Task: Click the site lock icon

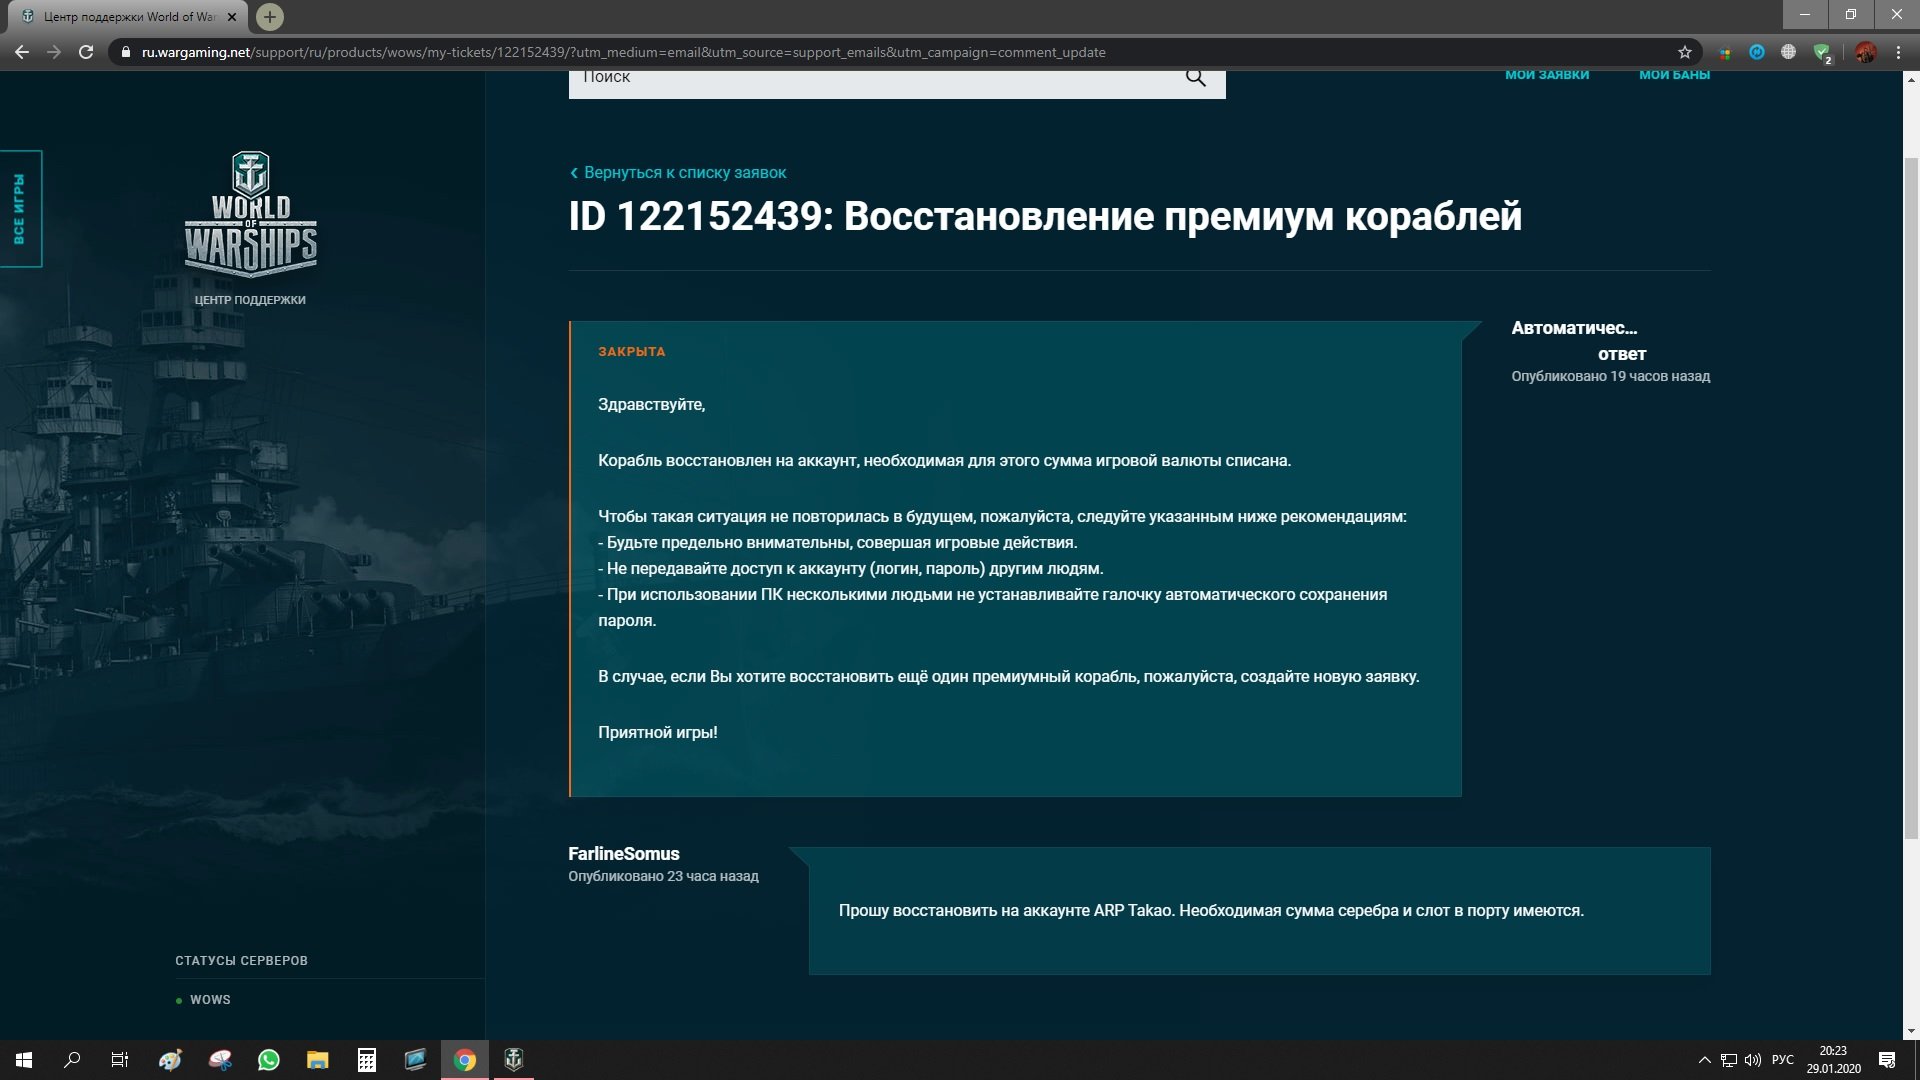Action: 125,52
